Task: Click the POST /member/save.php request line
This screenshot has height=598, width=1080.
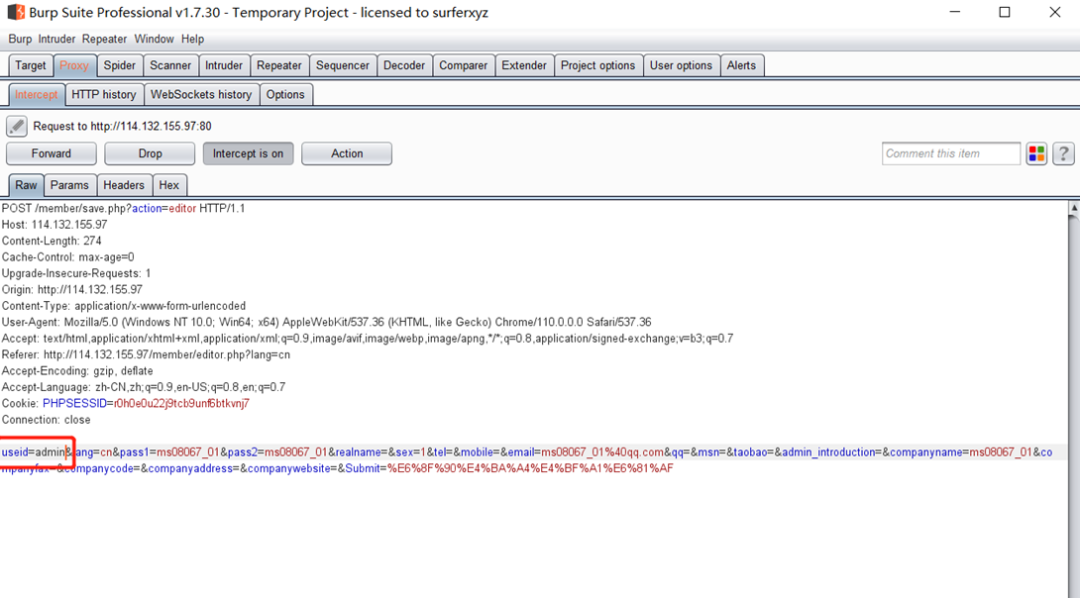Action: (x=123, y=208)
